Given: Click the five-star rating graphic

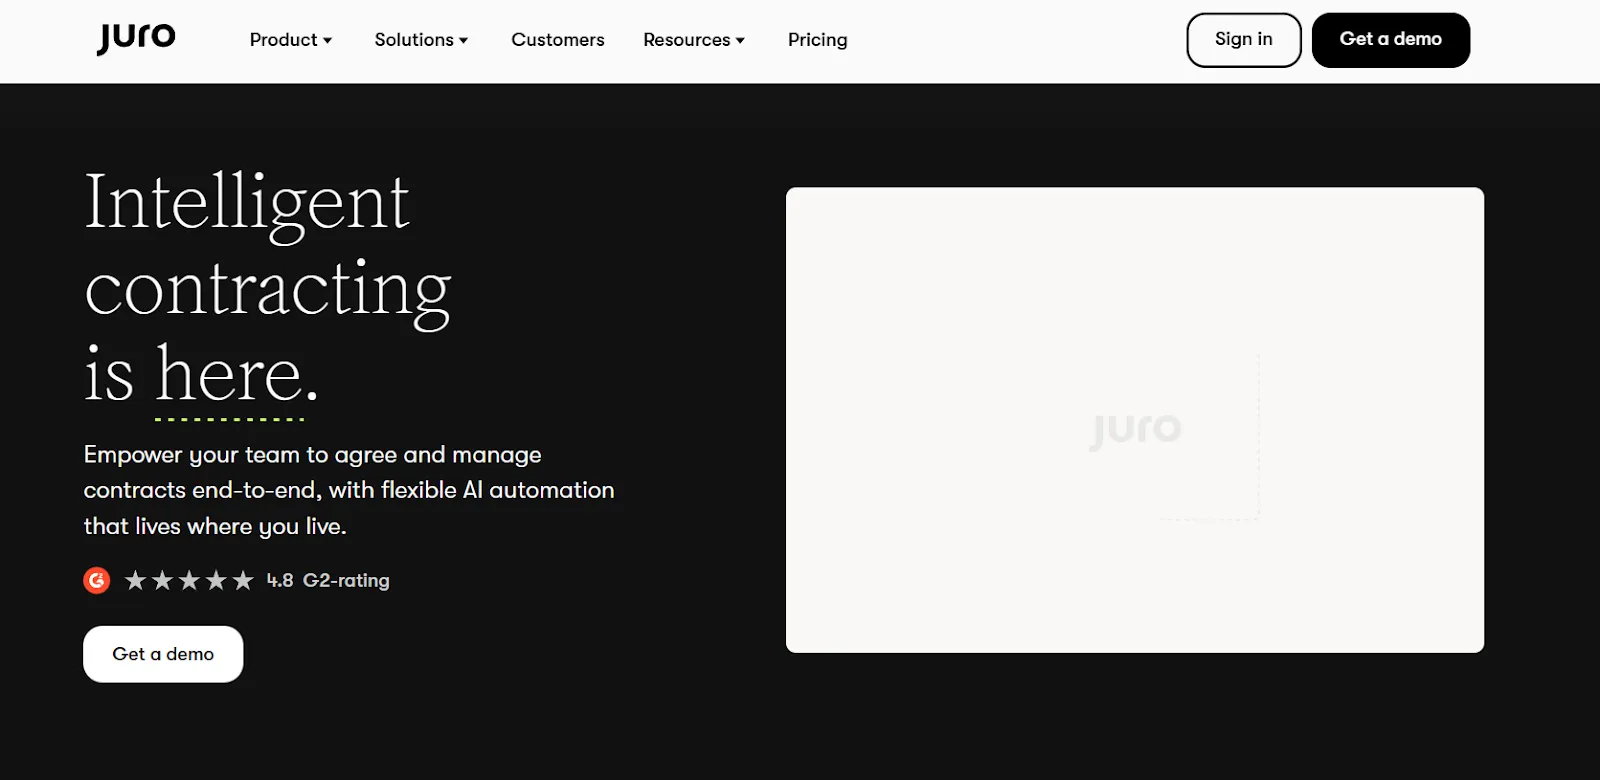Looking at the screenshot, I should pos(189,580).
